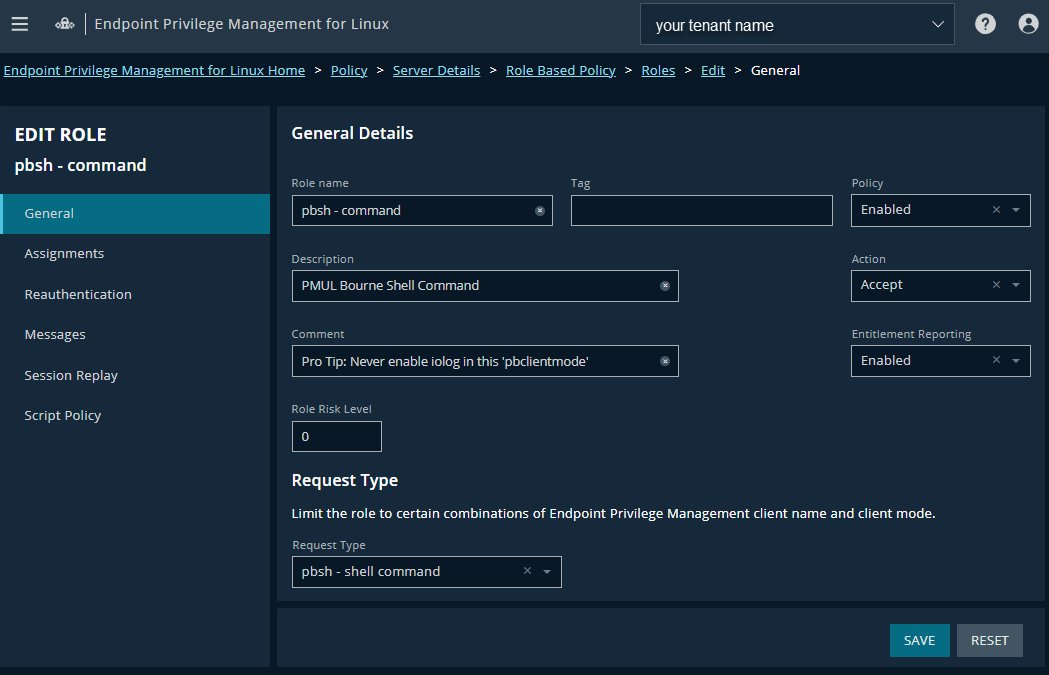Clear the Request Type selection
Screen dimensions: 1049x675
[527, 571]
